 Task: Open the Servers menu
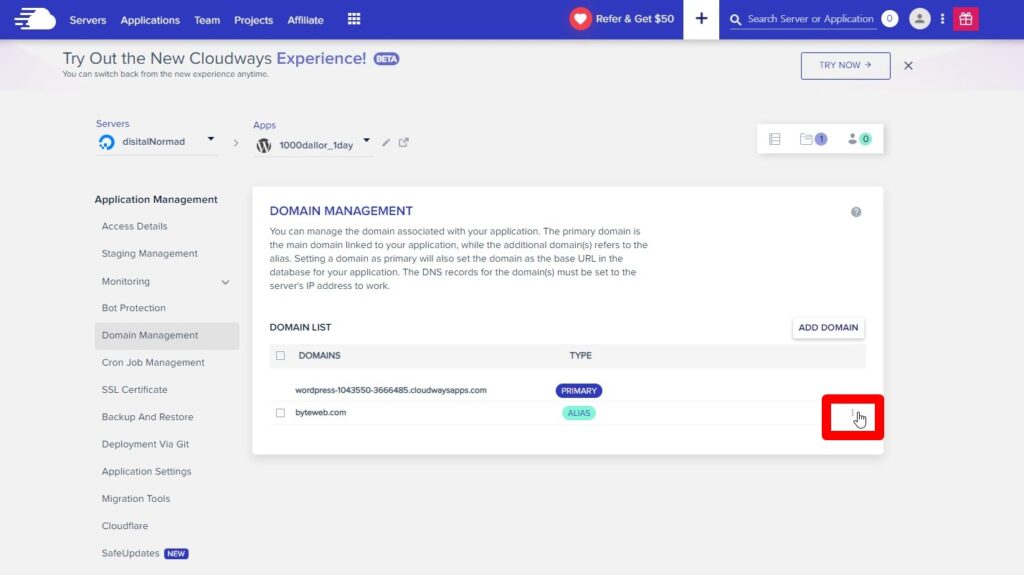point(88,20)
